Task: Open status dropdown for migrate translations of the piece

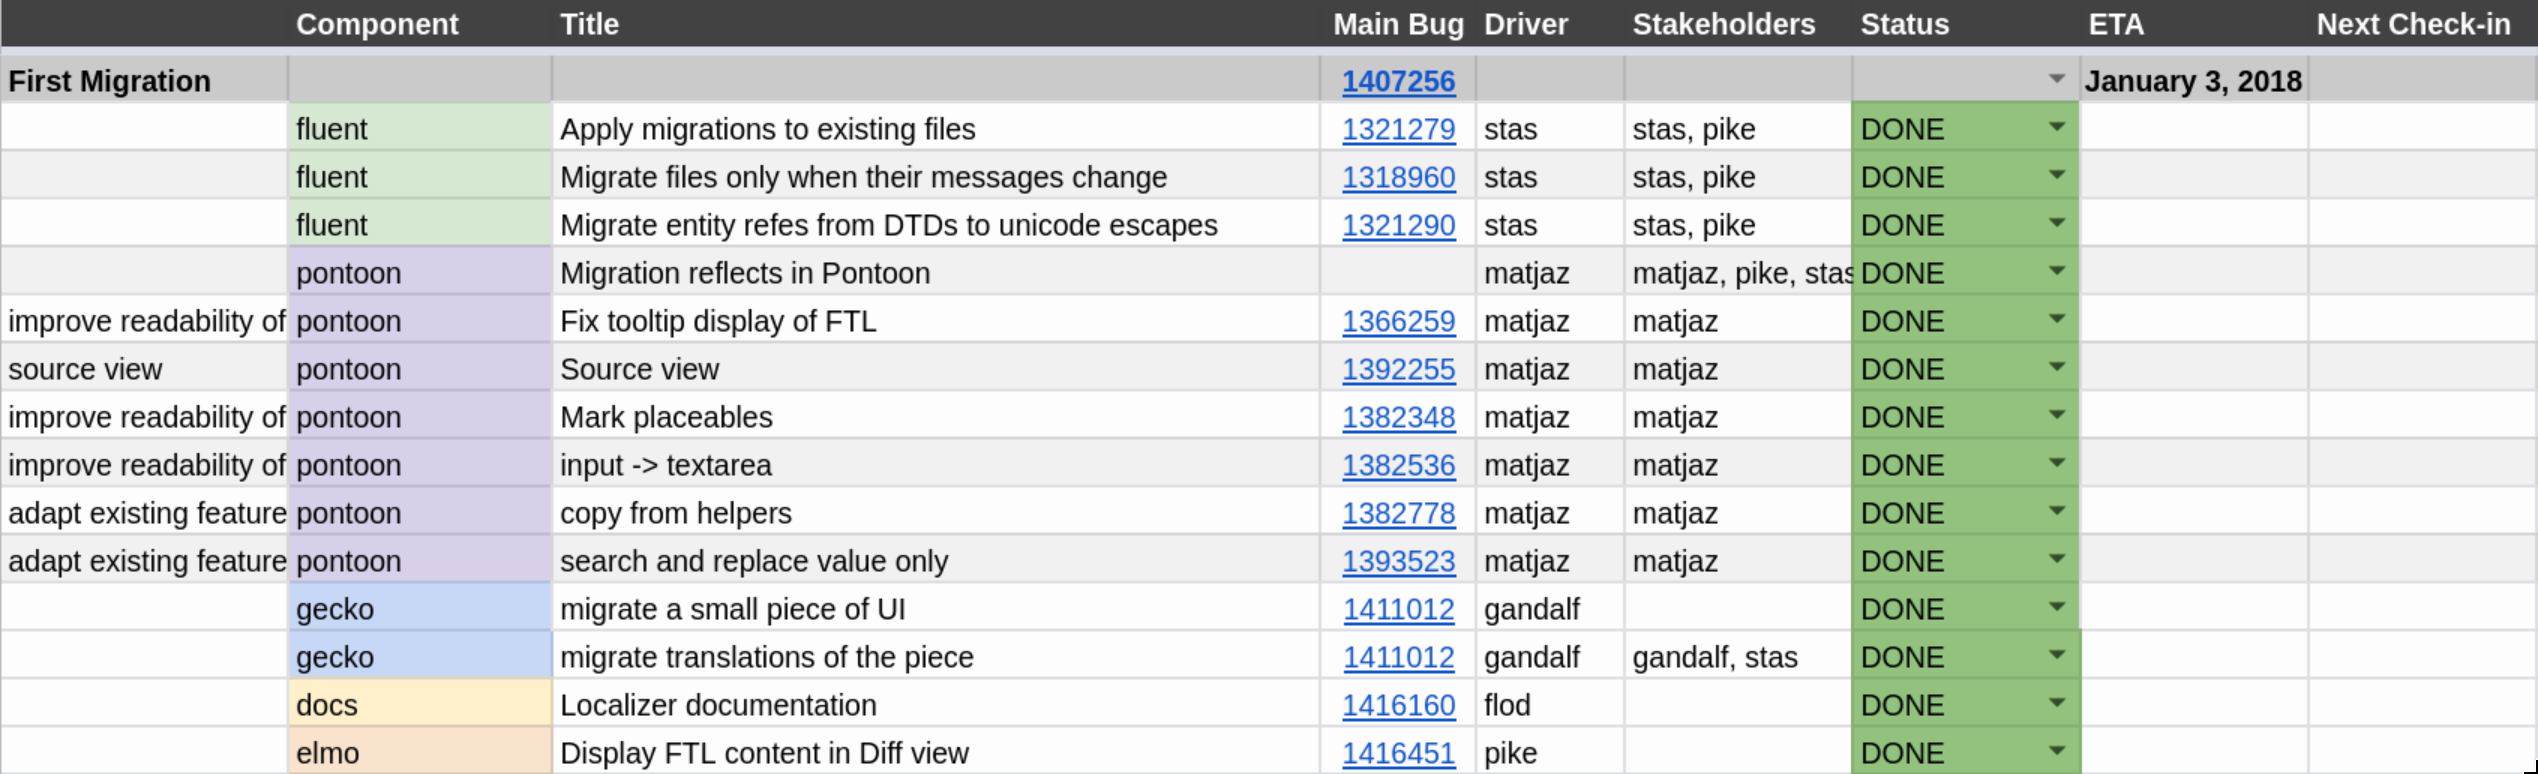Action: click(x=2057, y=655)
